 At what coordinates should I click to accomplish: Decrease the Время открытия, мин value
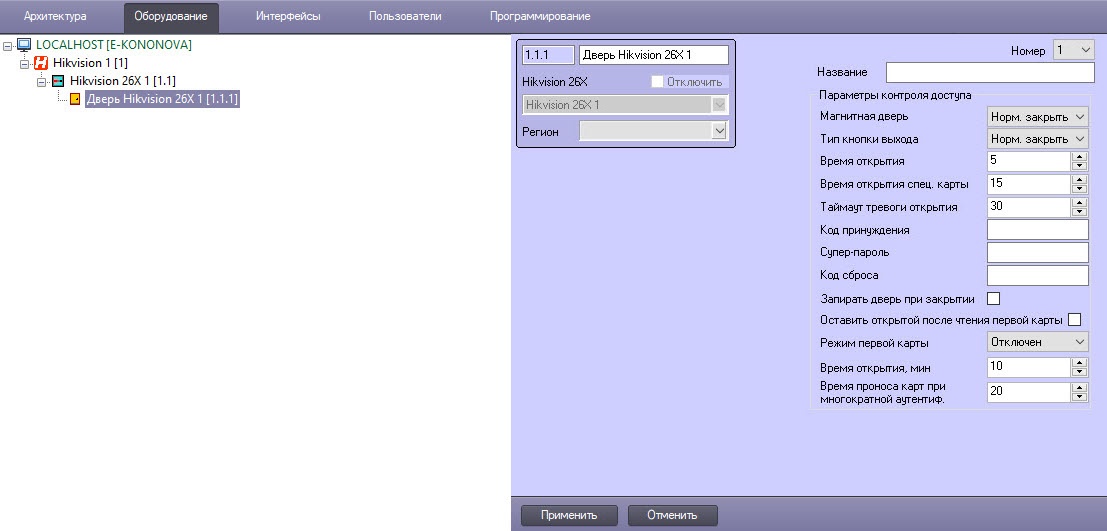coord(1079,372)
